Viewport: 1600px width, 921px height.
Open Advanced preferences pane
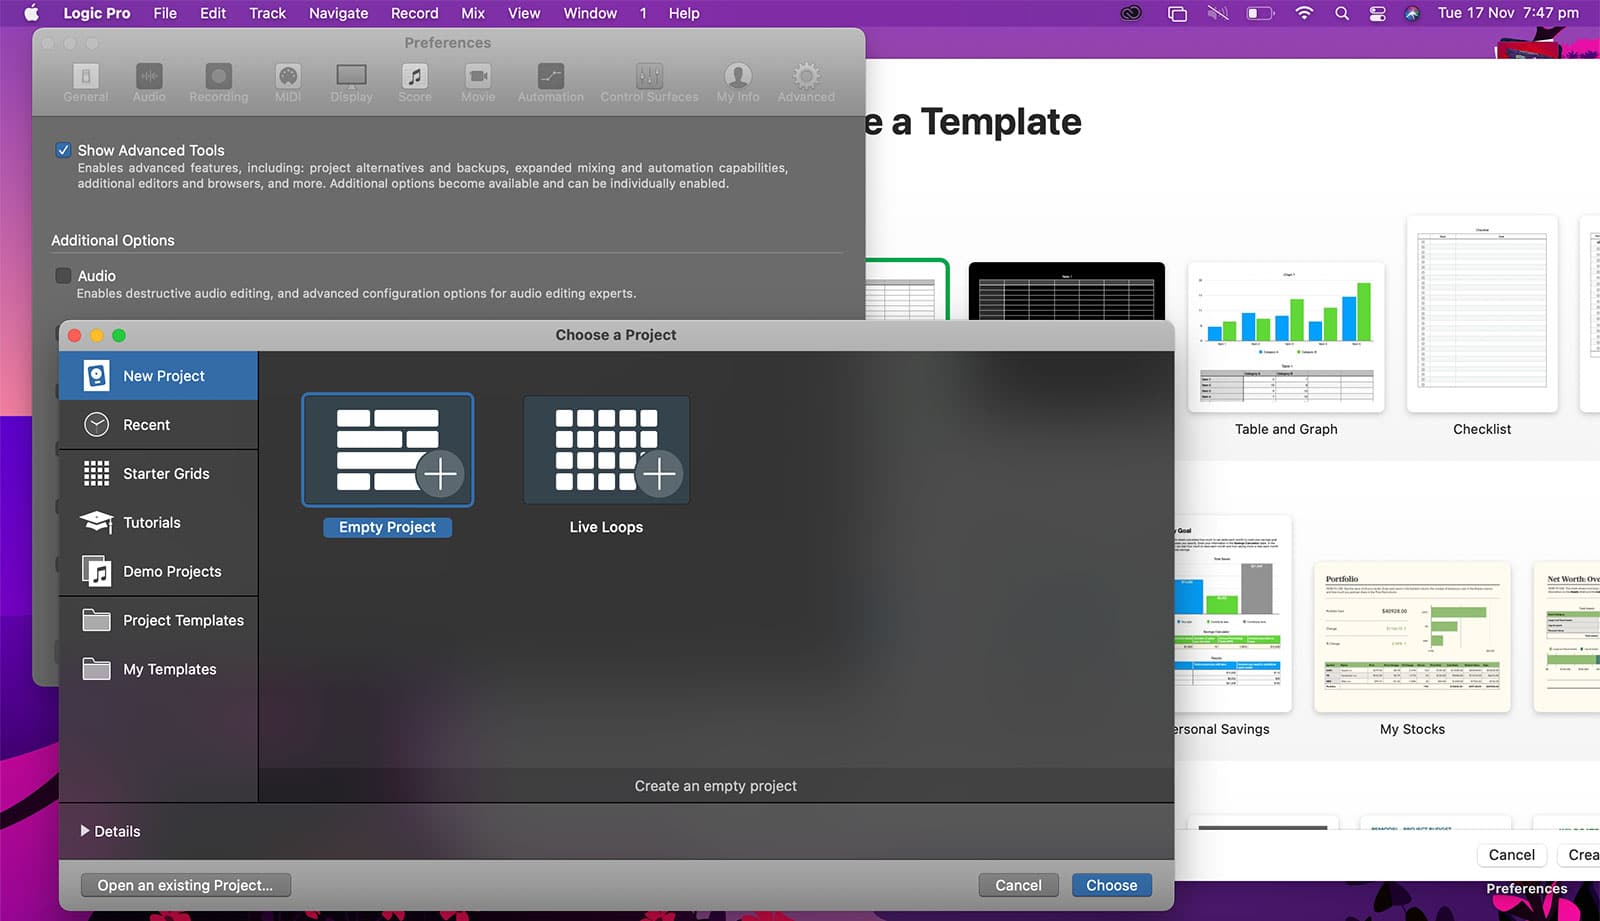tap(806, 83)
